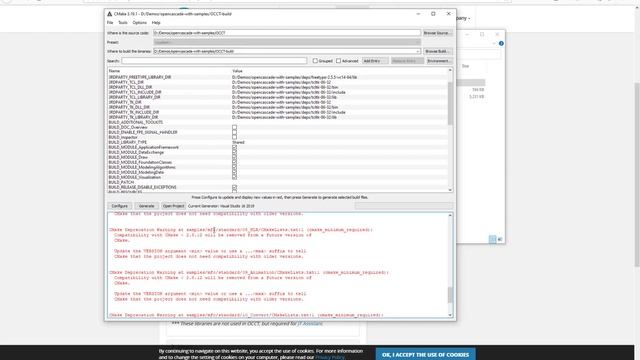Open the File menu
640x360 pixels.
point(110,23)
